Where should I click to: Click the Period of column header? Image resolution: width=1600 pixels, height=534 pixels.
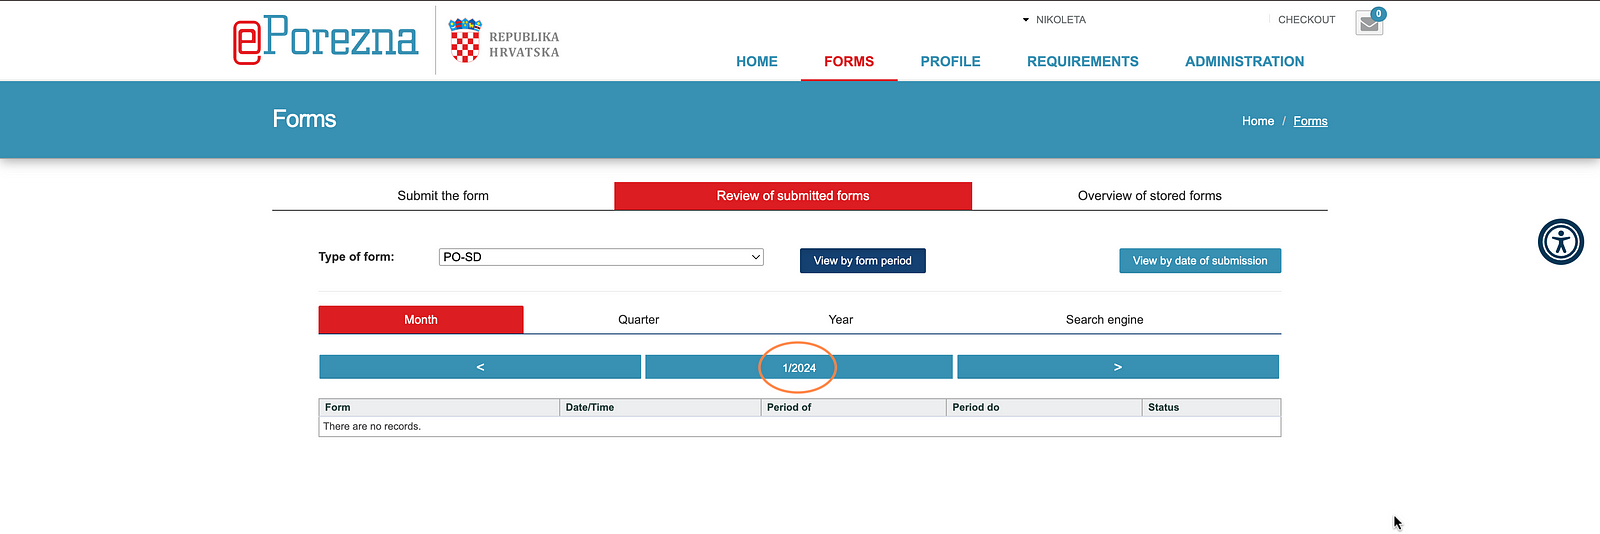[x=853, y=408]
